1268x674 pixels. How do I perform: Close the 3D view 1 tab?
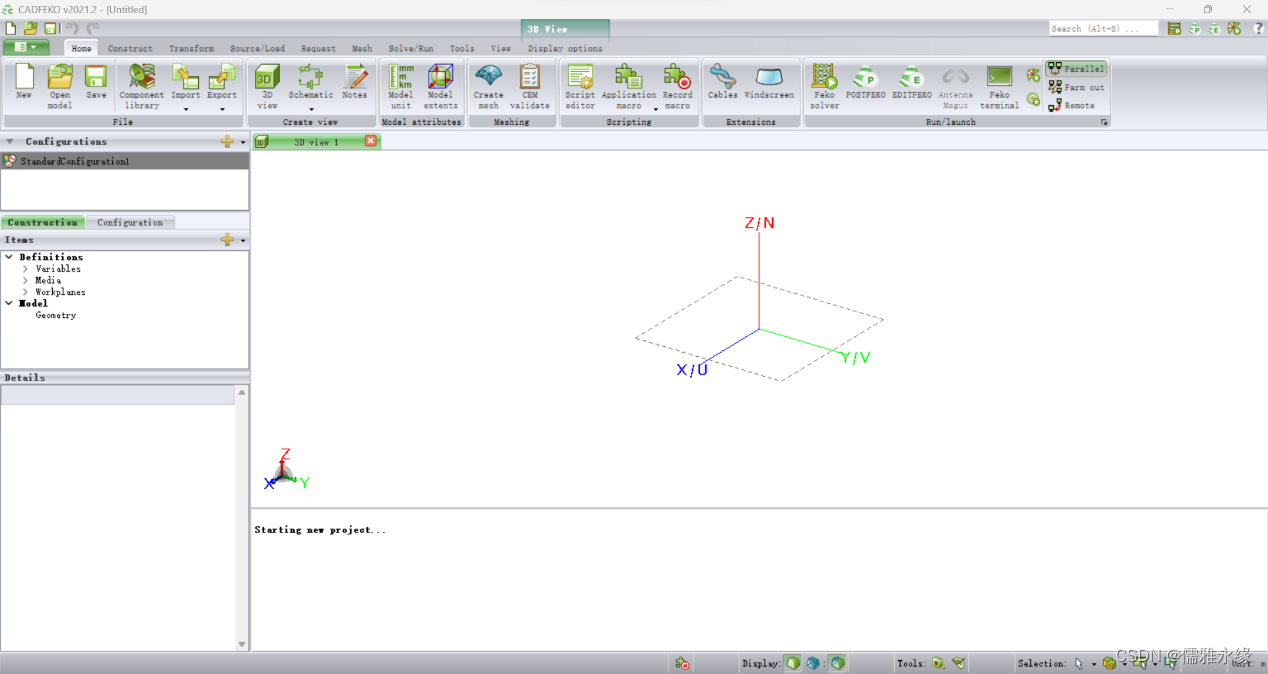click(371, 141)
